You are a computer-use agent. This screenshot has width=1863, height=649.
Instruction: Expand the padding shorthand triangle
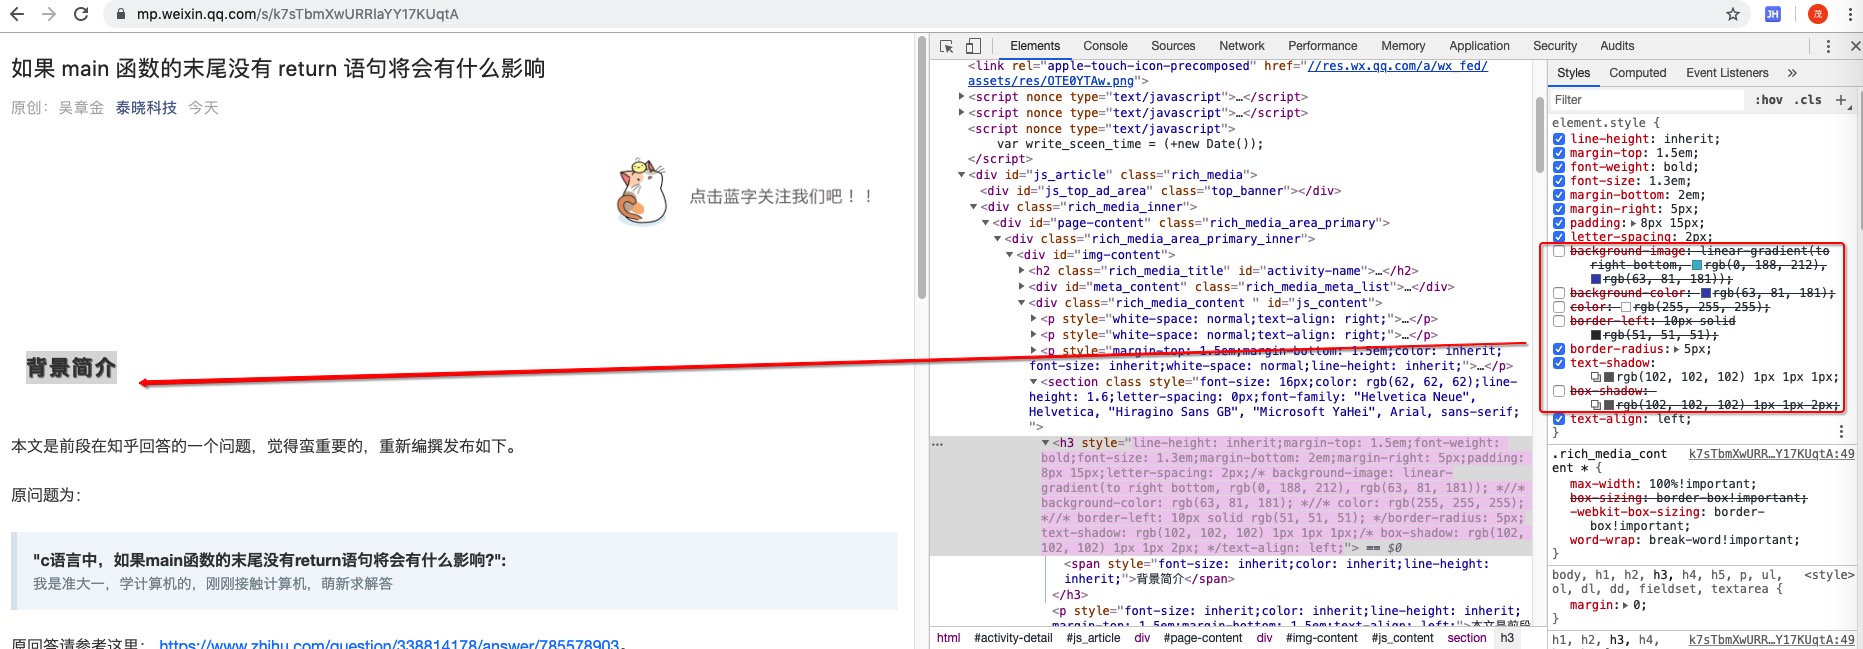tap(1634, 223)
